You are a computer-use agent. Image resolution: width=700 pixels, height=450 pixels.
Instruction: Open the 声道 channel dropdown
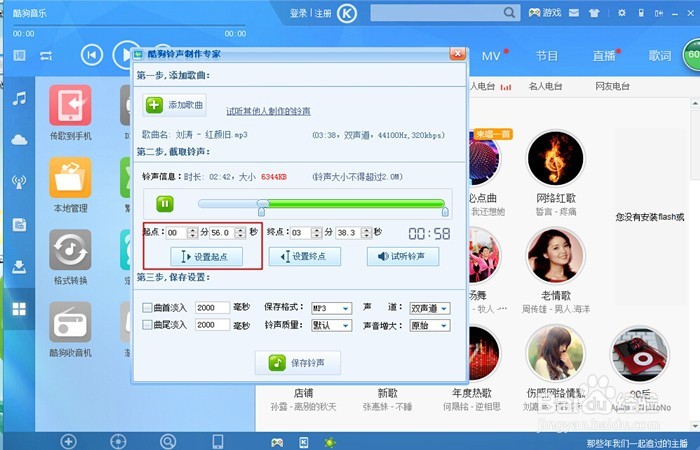click(430, 308)
